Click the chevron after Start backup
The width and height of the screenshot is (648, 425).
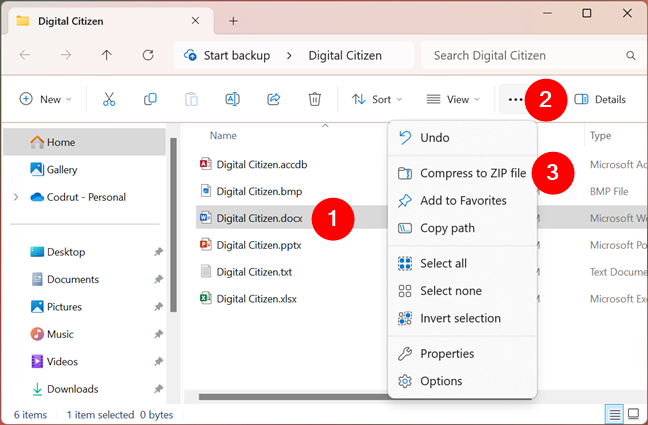[x=289, y=55]
